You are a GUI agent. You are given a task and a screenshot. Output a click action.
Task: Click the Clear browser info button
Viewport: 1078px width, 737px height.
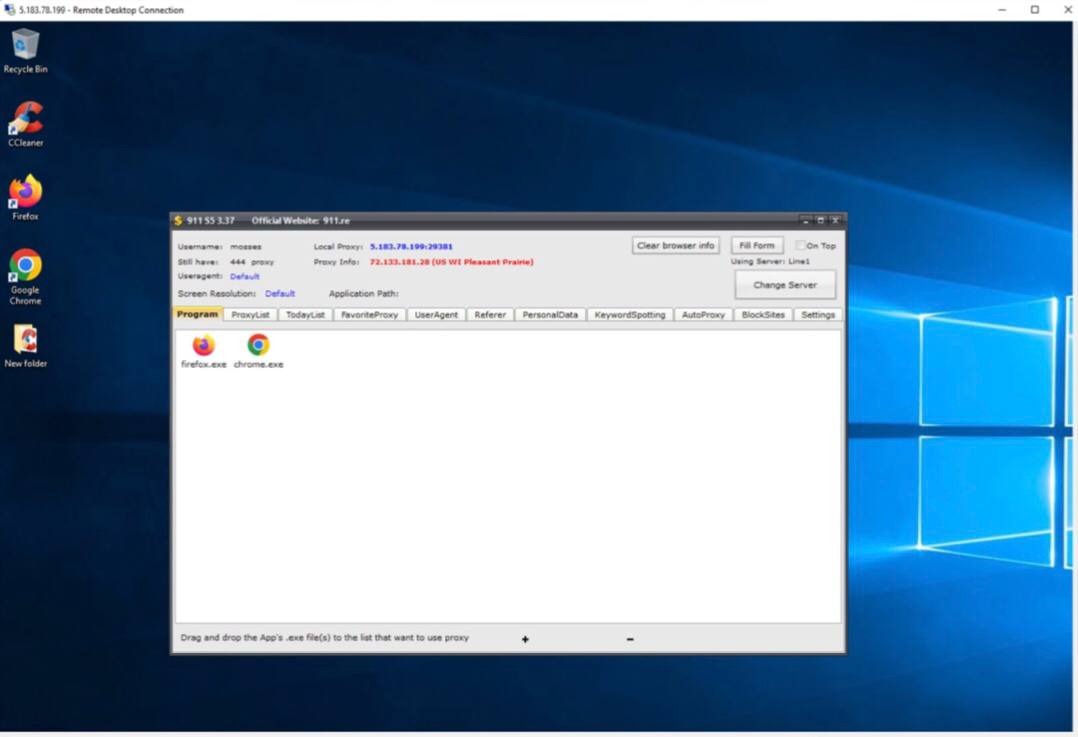click(675, 245)
